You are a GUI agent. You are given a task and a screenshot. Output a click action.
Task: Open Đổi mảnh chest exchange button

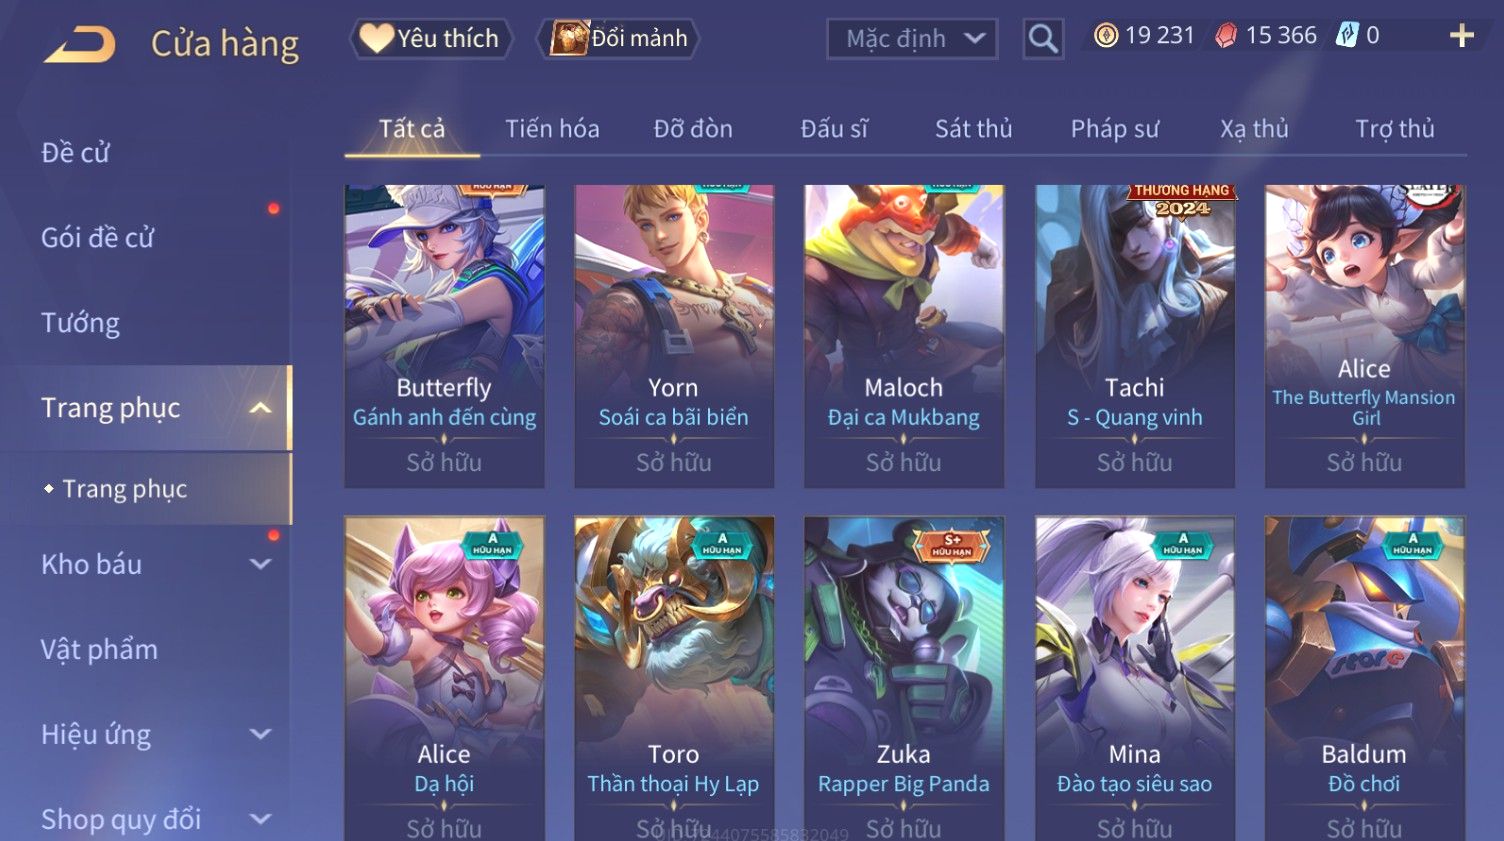pos(619,39)
